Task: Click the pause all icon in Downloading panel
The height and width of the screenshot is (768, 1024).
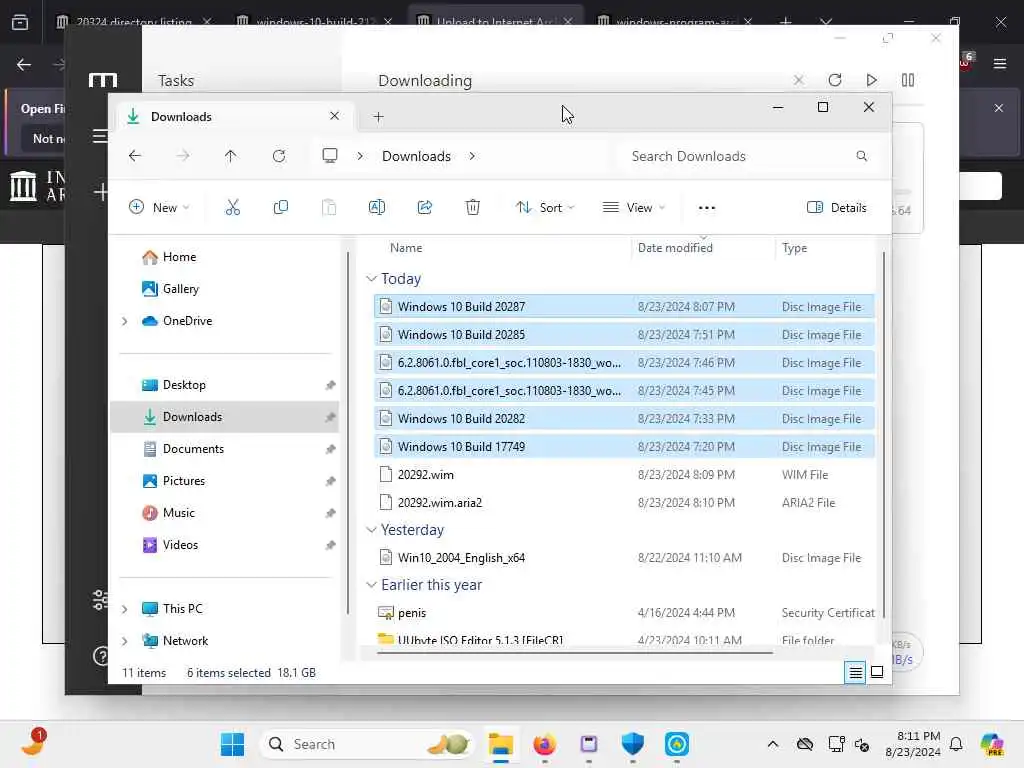Action: (x=908, y=80)
